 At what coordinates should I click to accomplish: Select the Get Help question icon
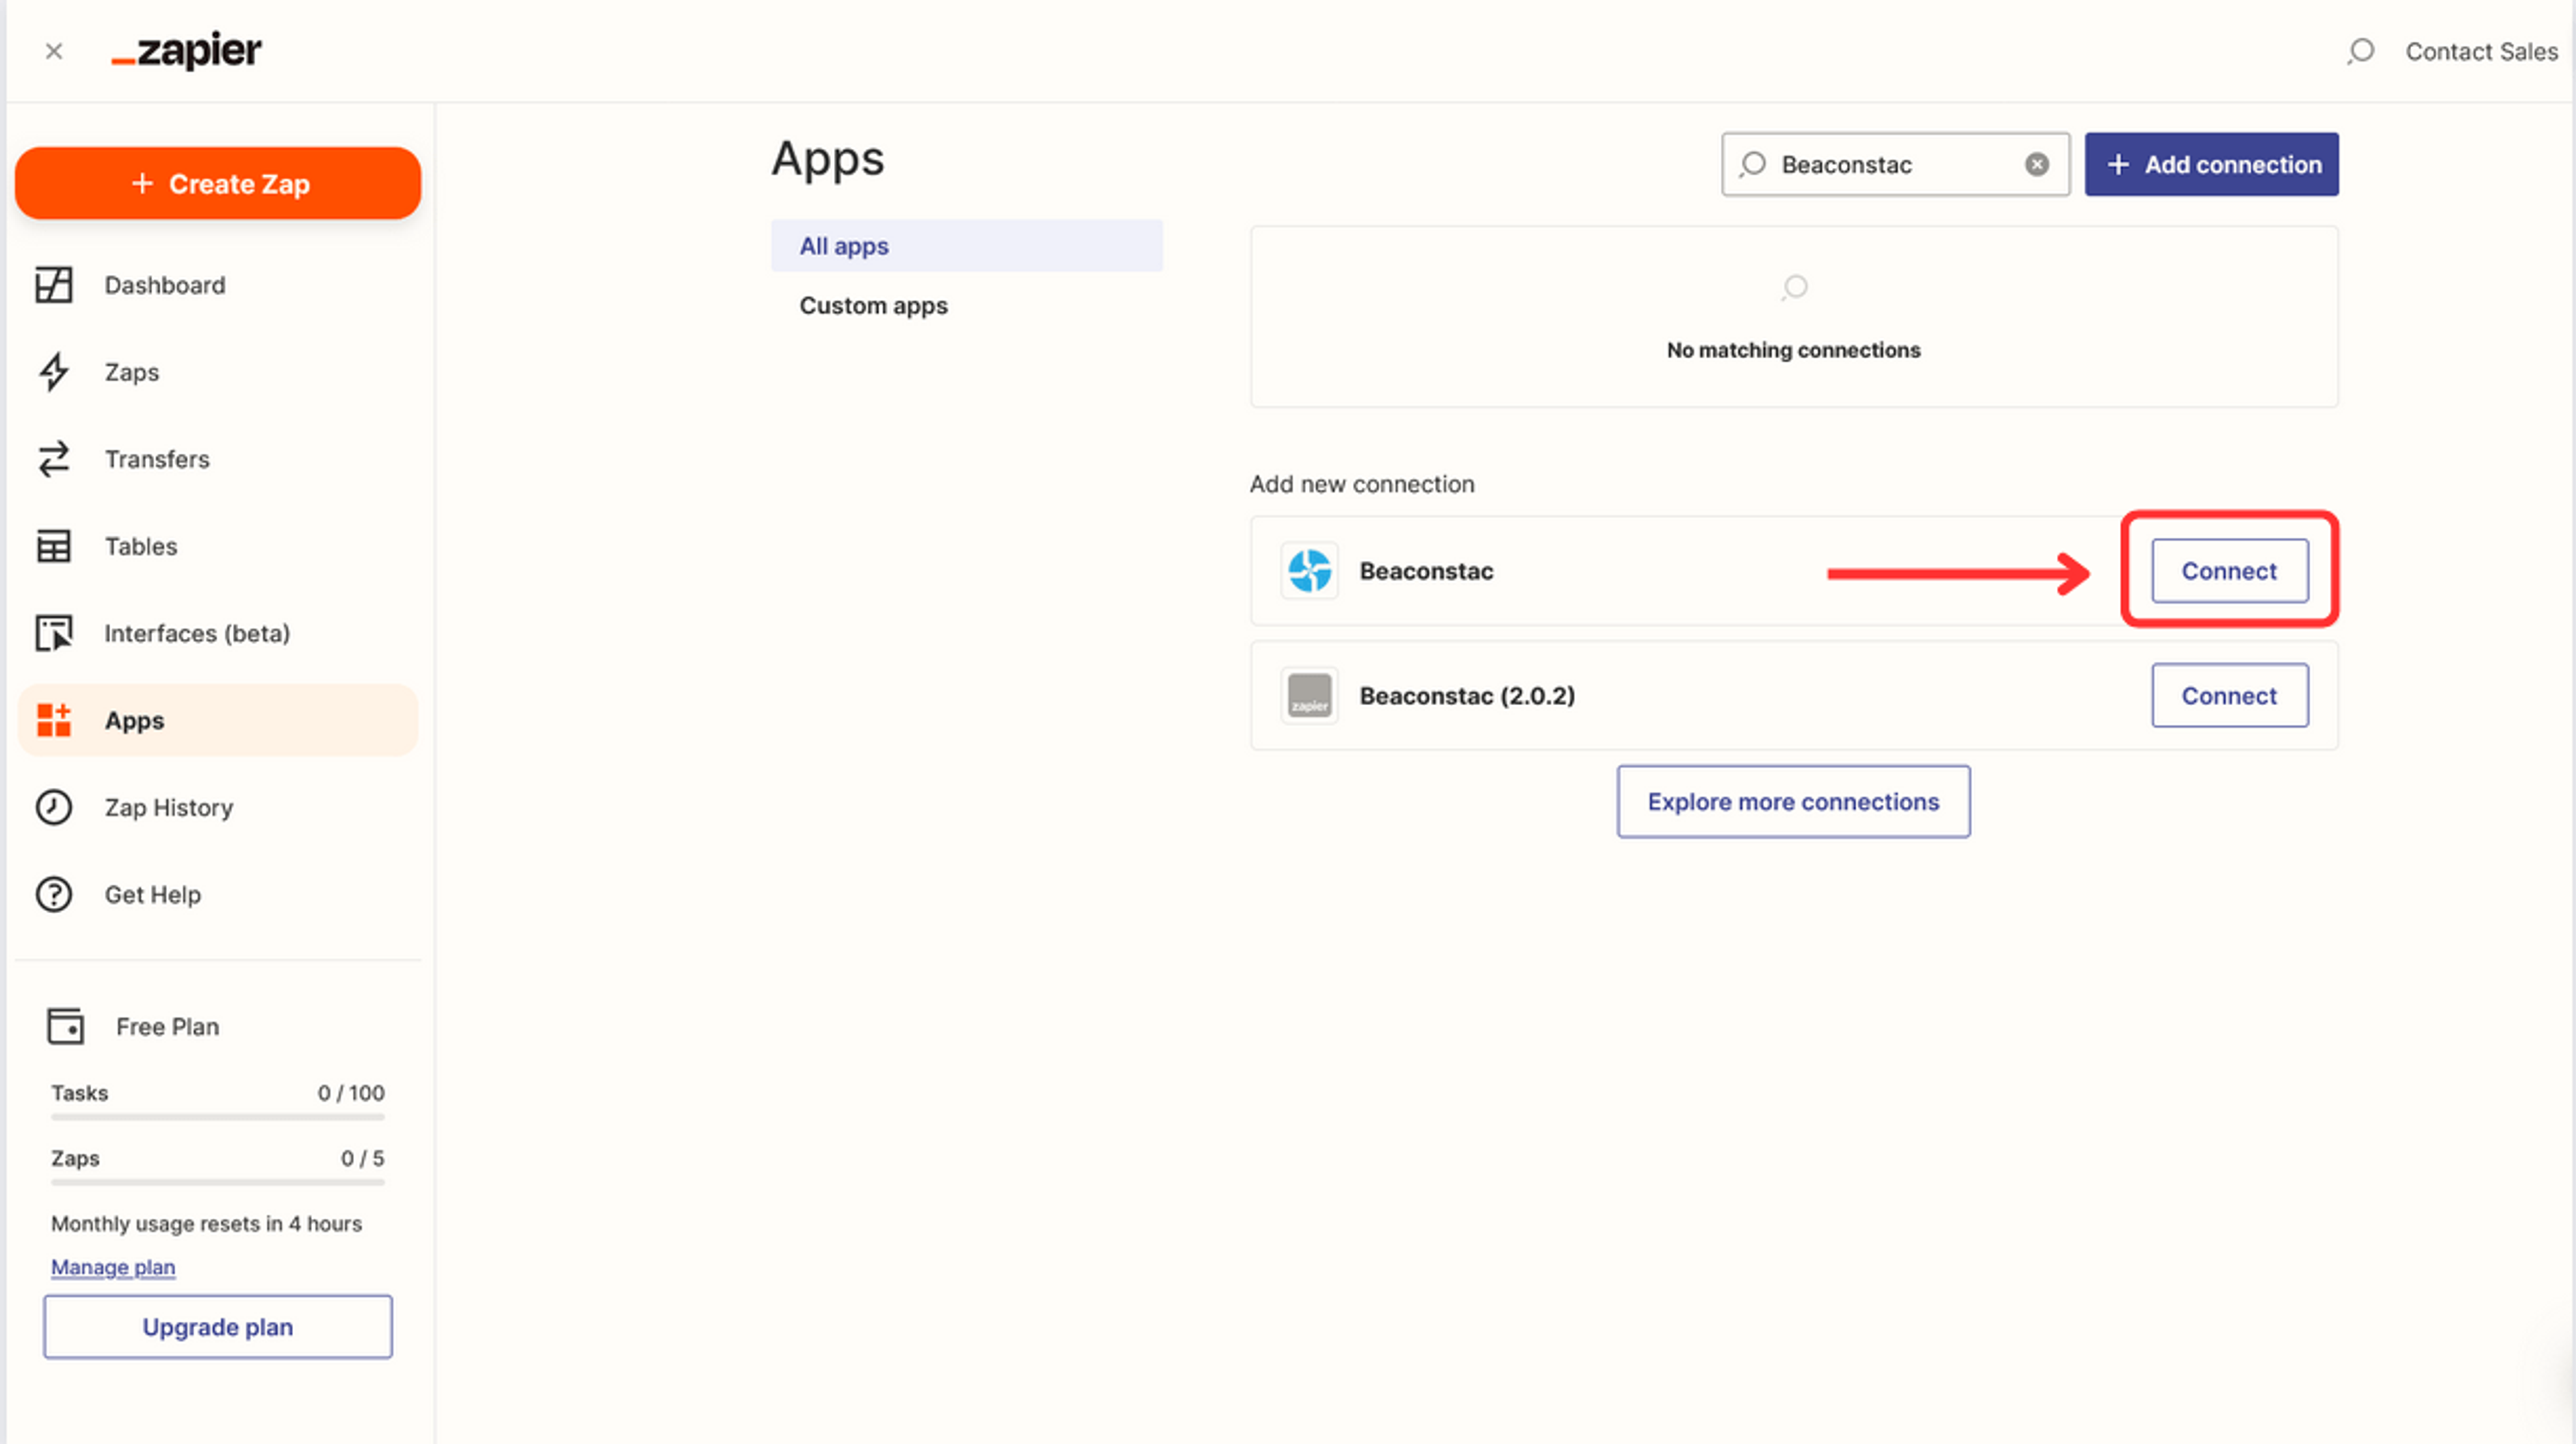[x=54, y=894]
